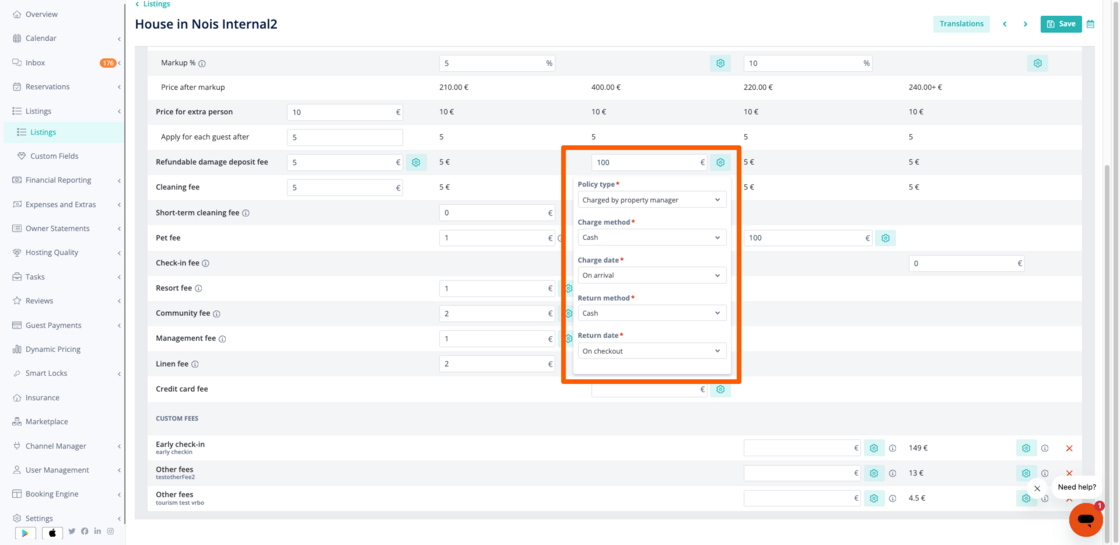Click settings gear beside Refundable damage deposit fee

click(416, 162)
